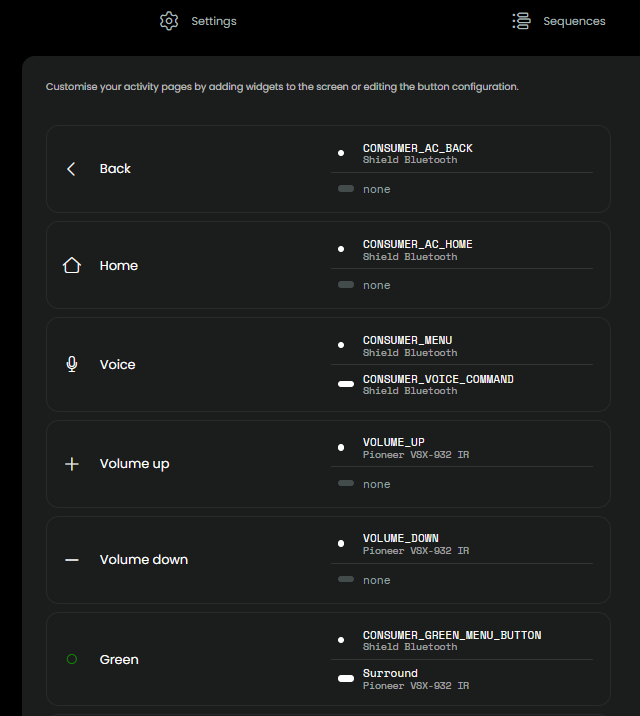Set the Home button long-press none entry

click(462, 285)
